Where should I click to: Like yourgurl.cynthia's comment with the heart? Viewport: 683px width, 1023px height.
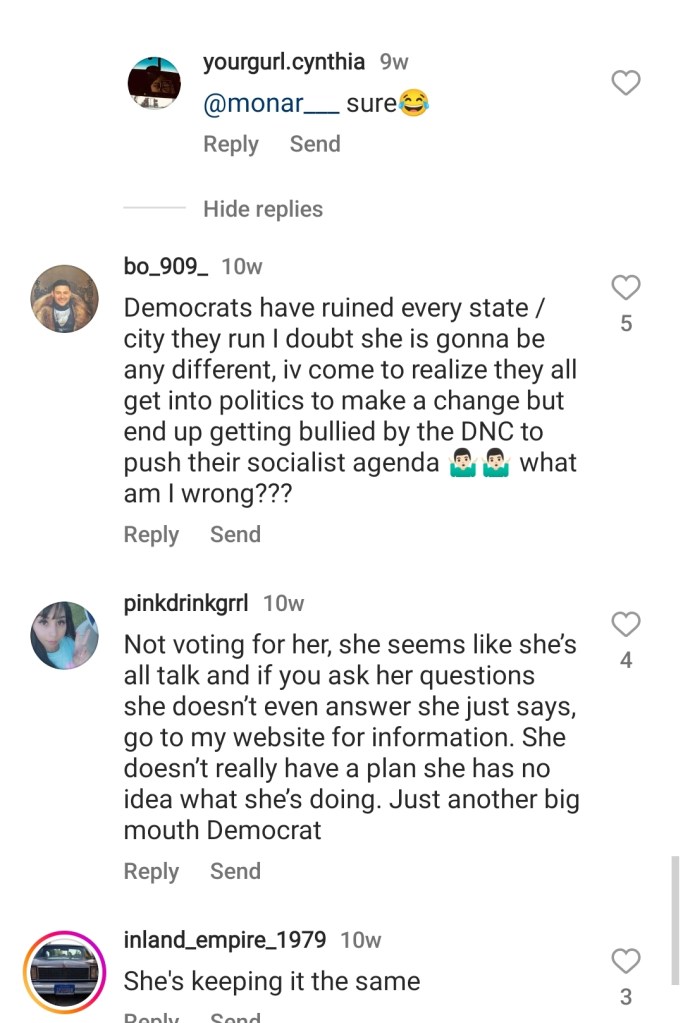[626, 83]
